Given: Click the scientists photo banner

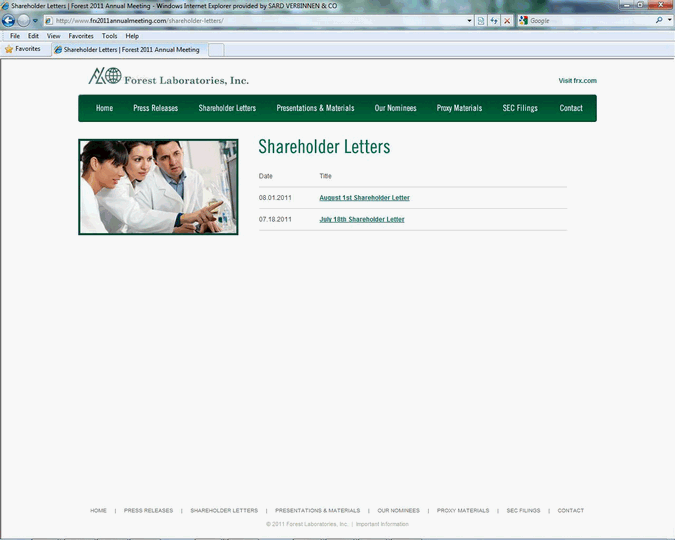Looking at the screenshot, I should (x=158, y=187).
